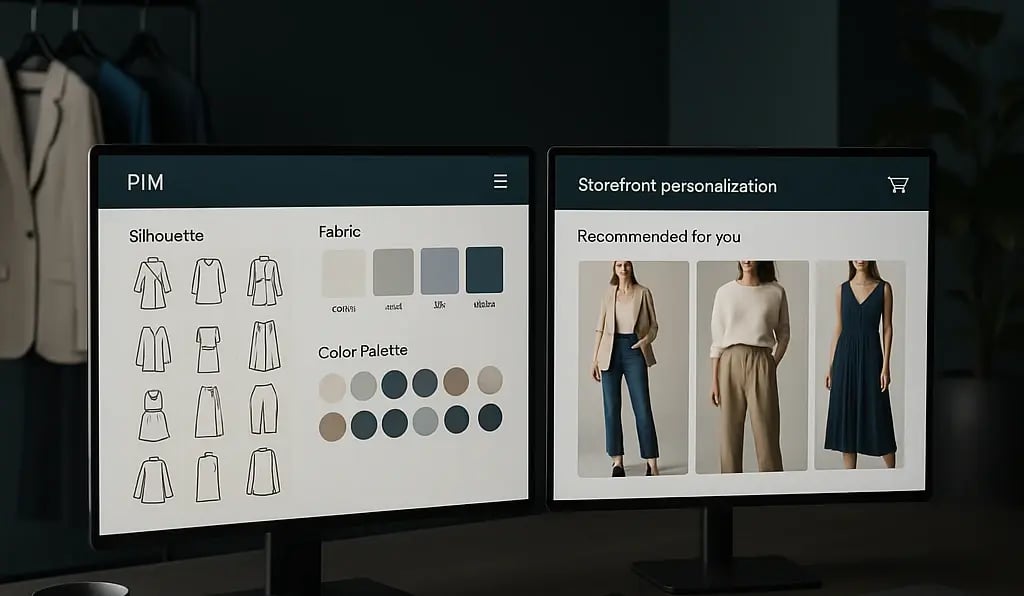Pick the dark teal fabric swatch
The height and width of the screenshot is (596, 1024).
[483, 268]
